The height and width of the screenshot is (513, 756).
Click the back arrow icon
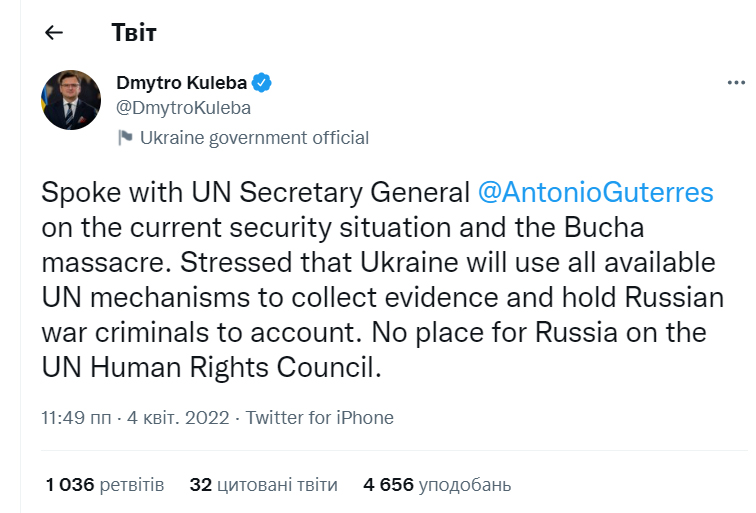54,32
